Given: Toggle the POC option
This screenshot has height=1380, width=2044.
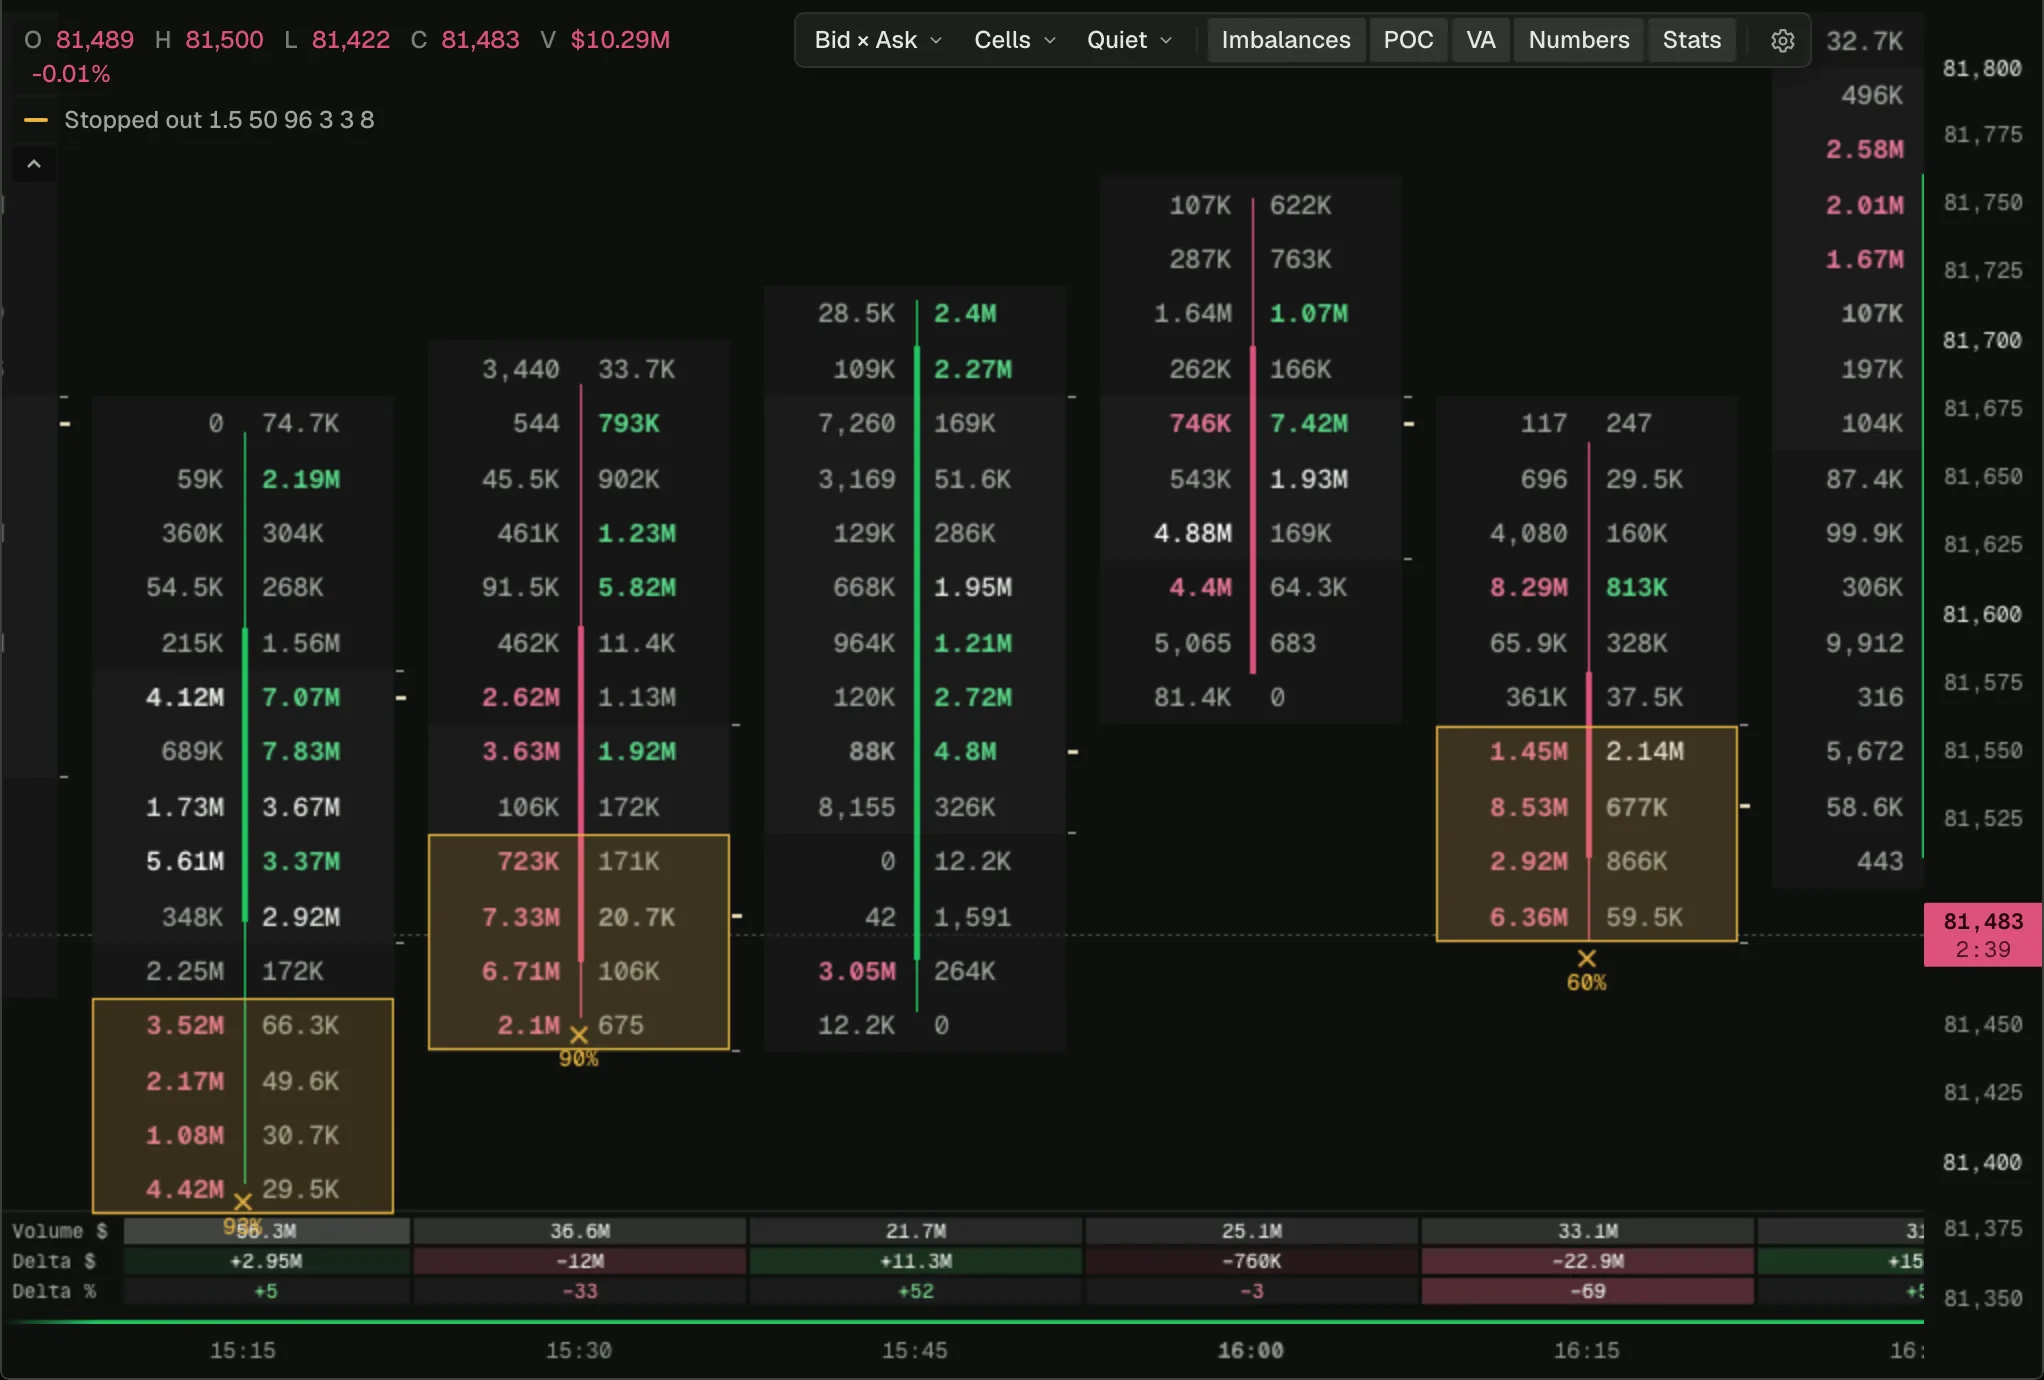Looking at the screenshot, I should pos(1408,40).
